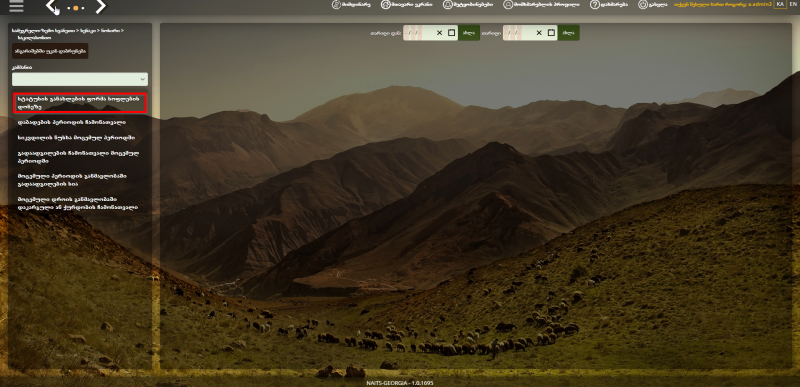Click the question mark help icon
This screenshot has width=800, height=387.
(x=594, y=5)
